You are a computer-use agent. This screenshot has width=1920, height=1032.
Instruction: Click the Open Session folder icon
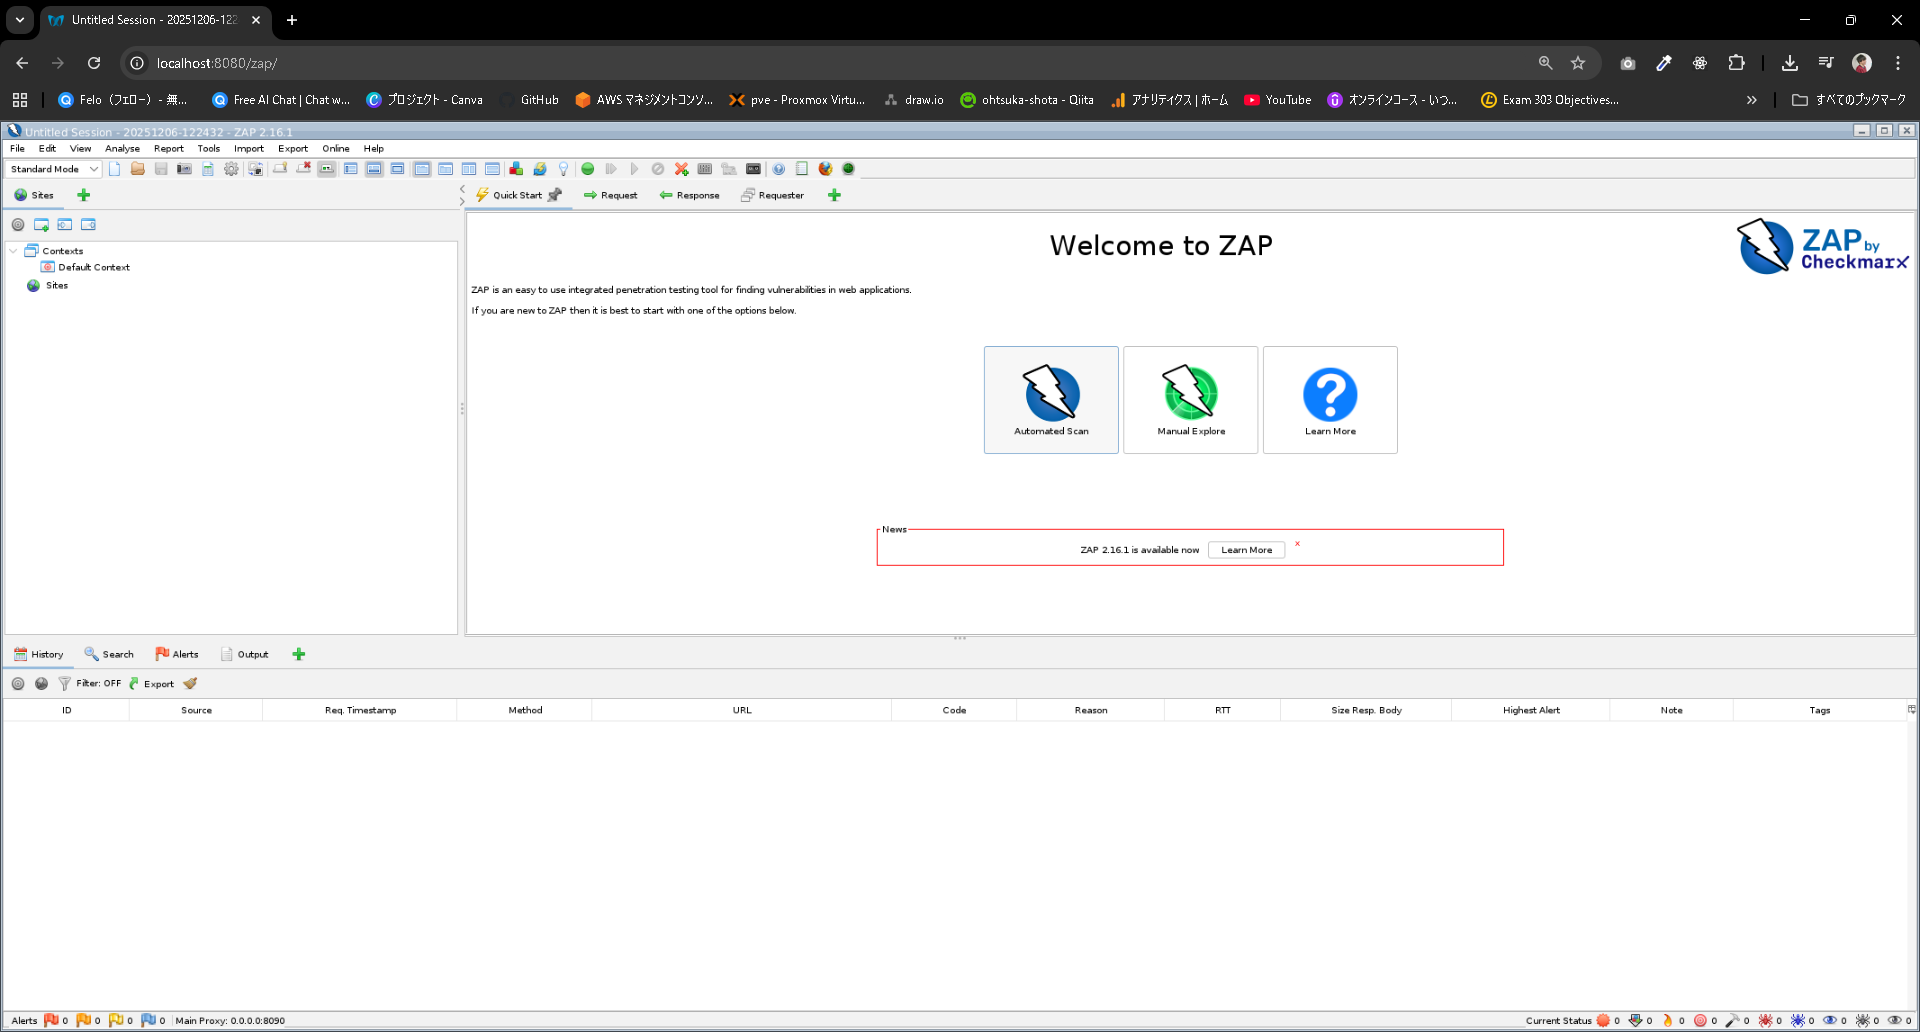[x=138, y=169]
